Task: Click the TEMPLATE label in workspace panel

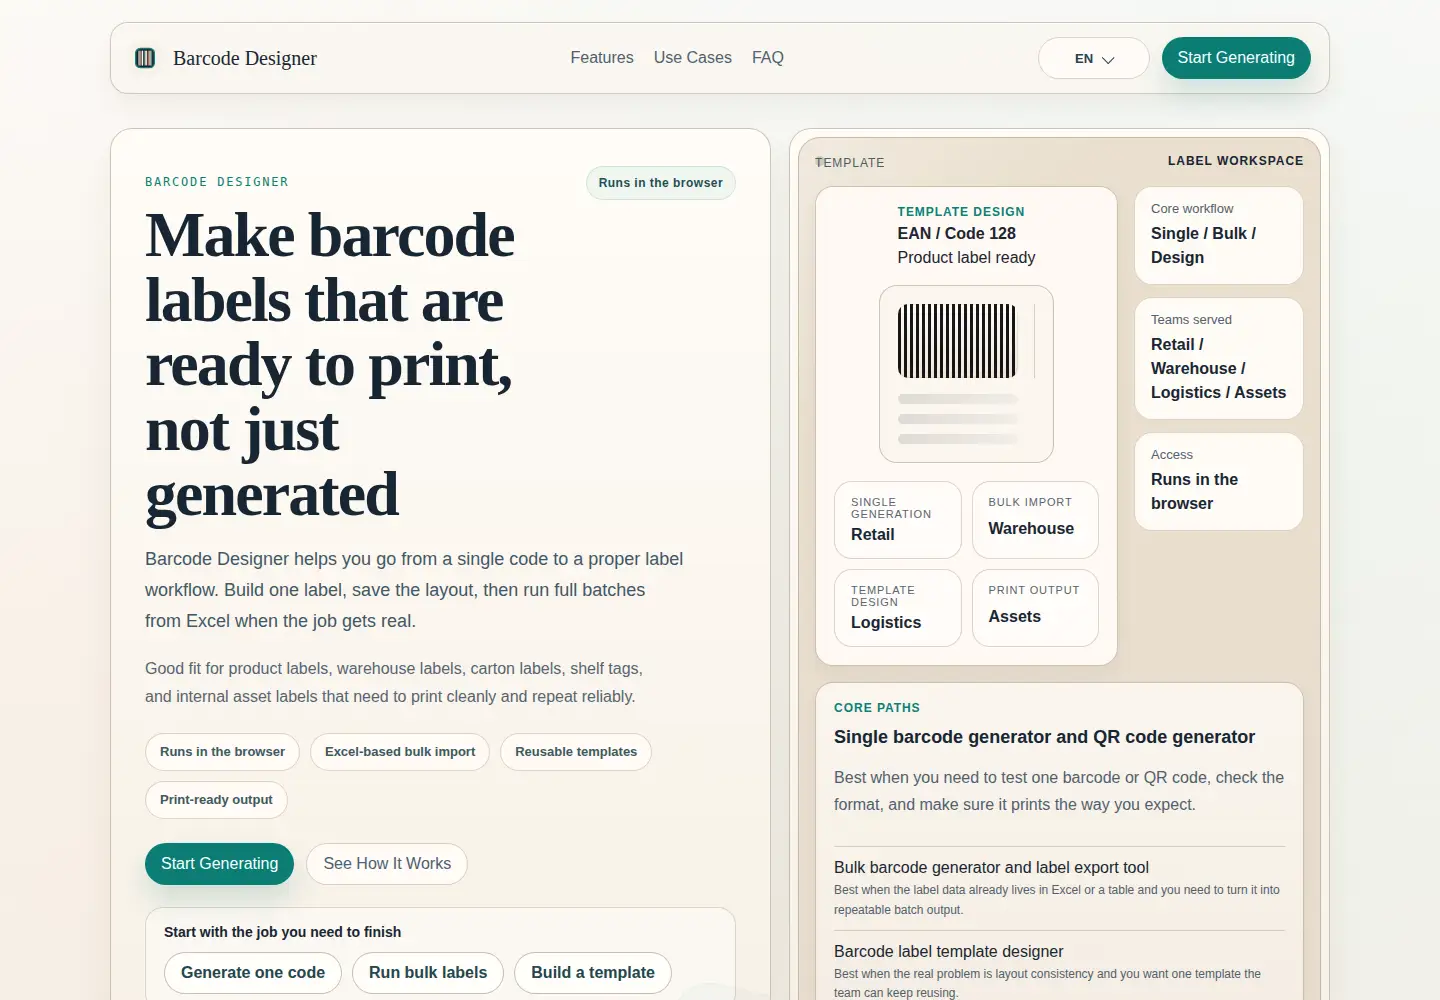Action: [x=850, y=163]
